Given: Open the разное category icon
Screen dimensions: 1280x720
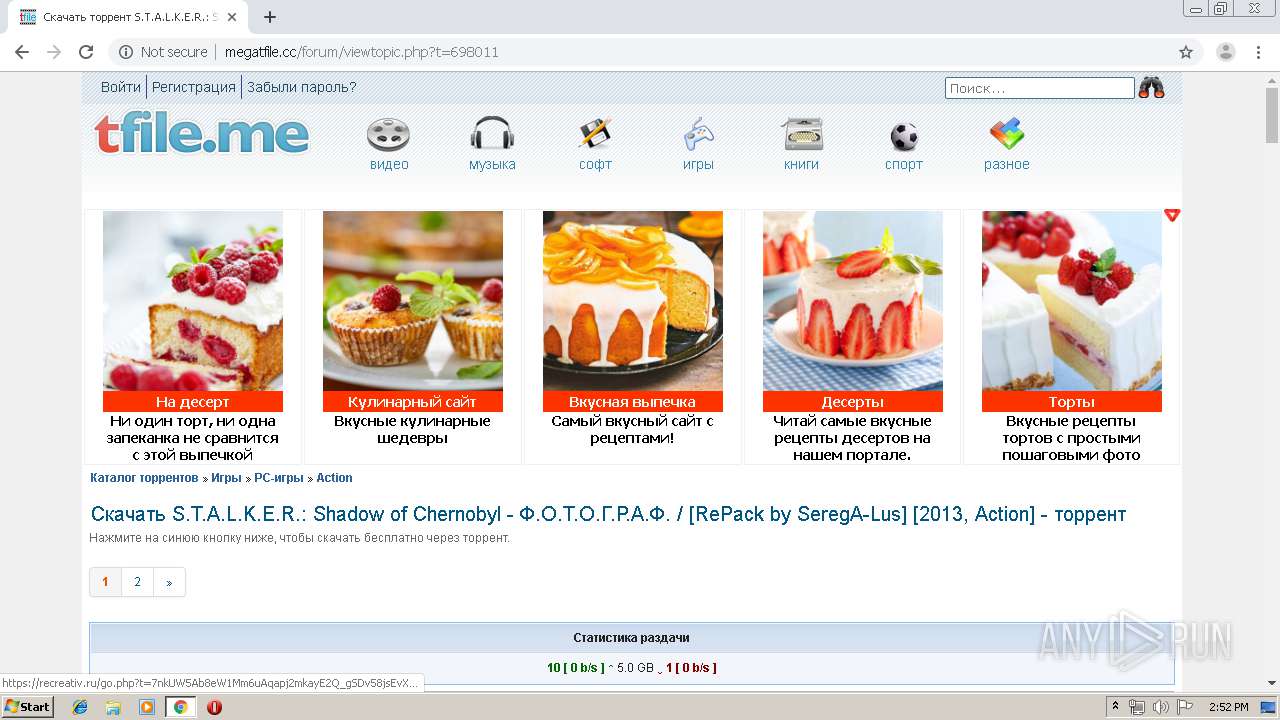Looking at the screenshot, I should click(1007, 134).
